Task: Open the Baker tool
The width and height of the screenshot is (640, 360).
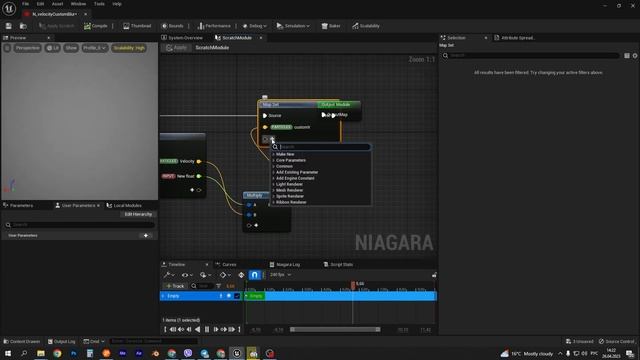Action: pos(331,26)
